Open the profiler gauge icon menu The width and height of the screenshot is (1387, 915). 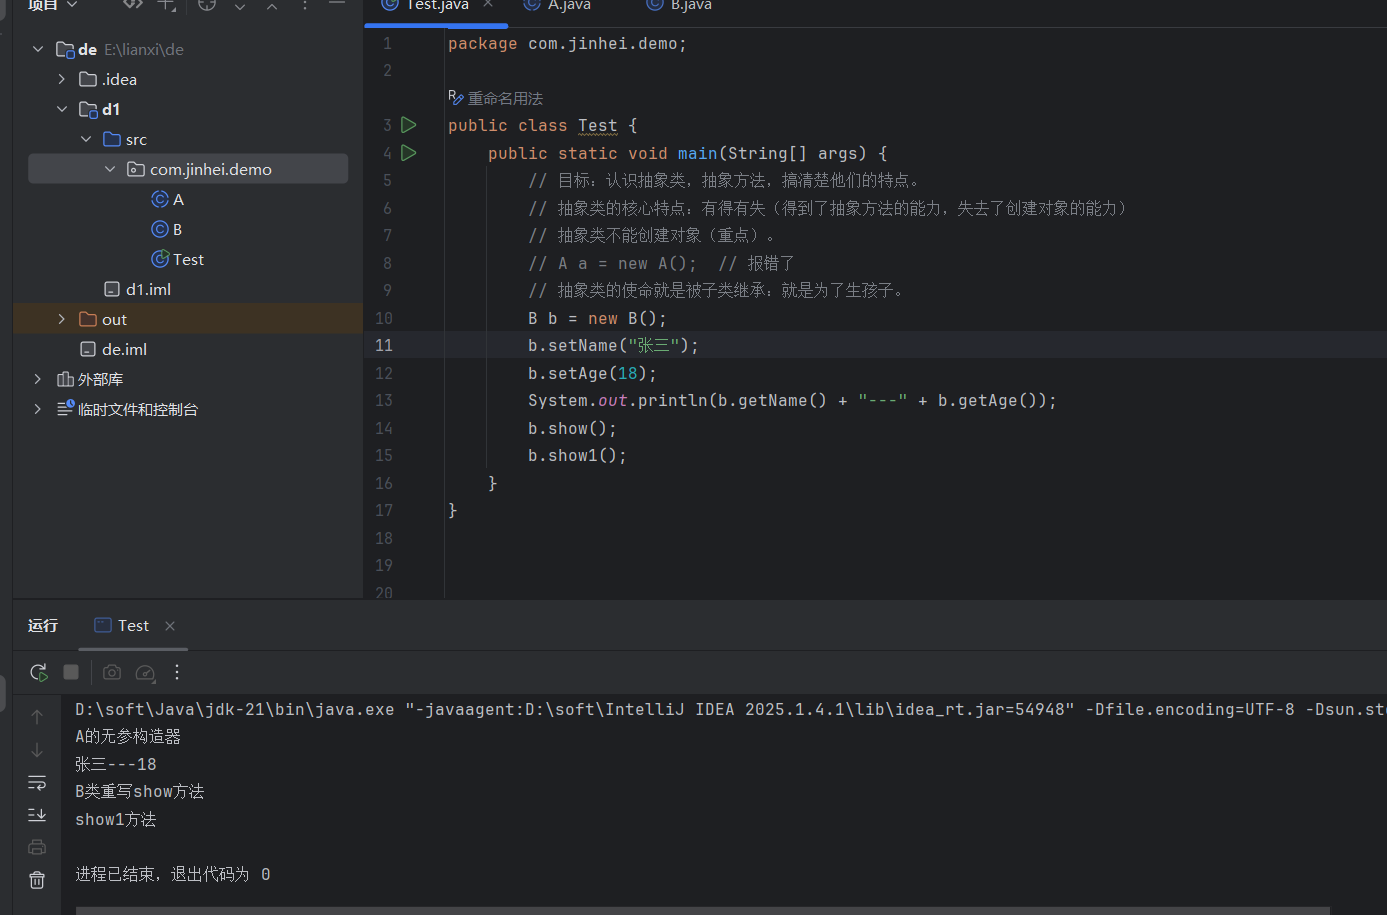tap(145, 672)
